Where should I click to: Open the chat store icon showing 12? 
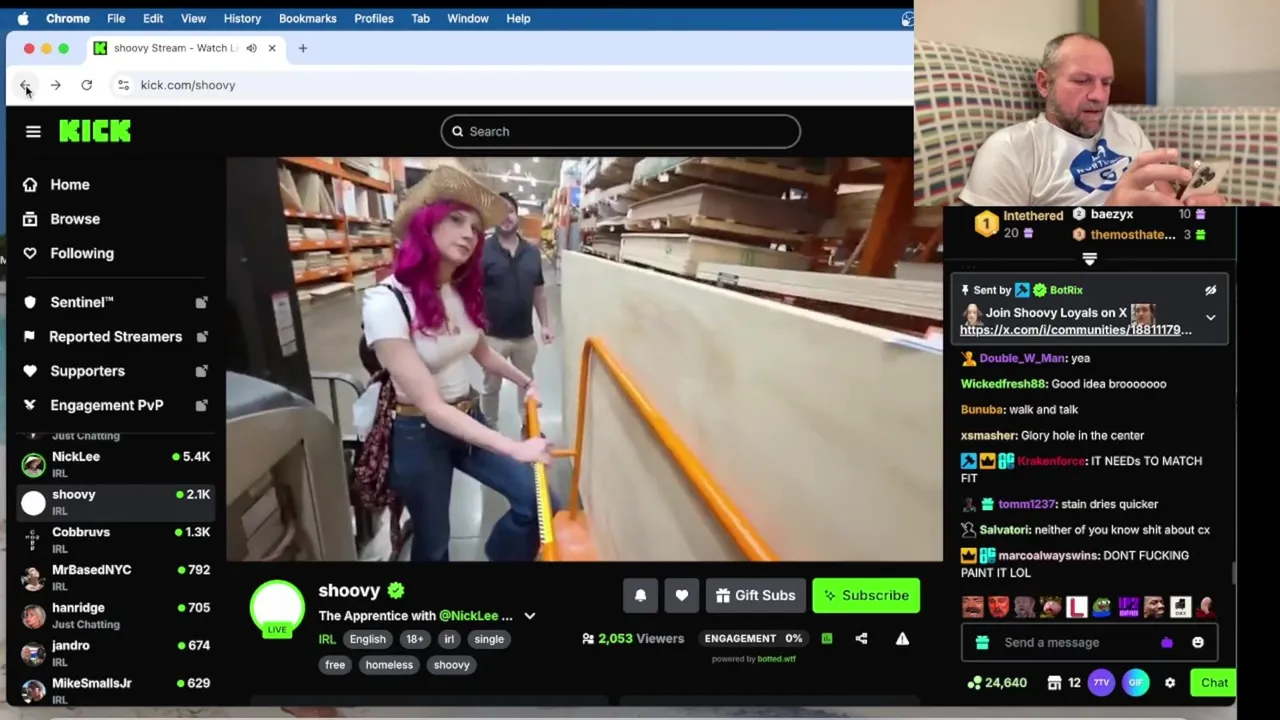coord(1064,683)
